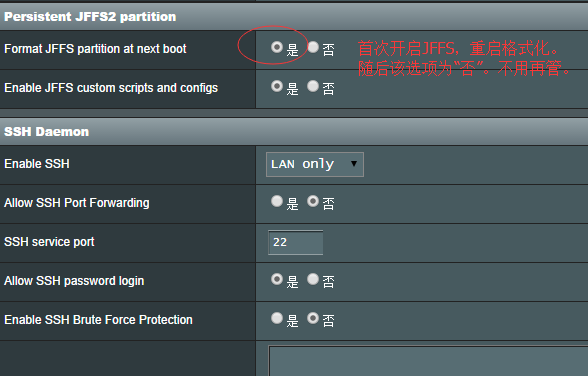The width and height of the screenshot is (588, 376).
Task: Click the Enable SSH label
Action: tap(37, 164)
